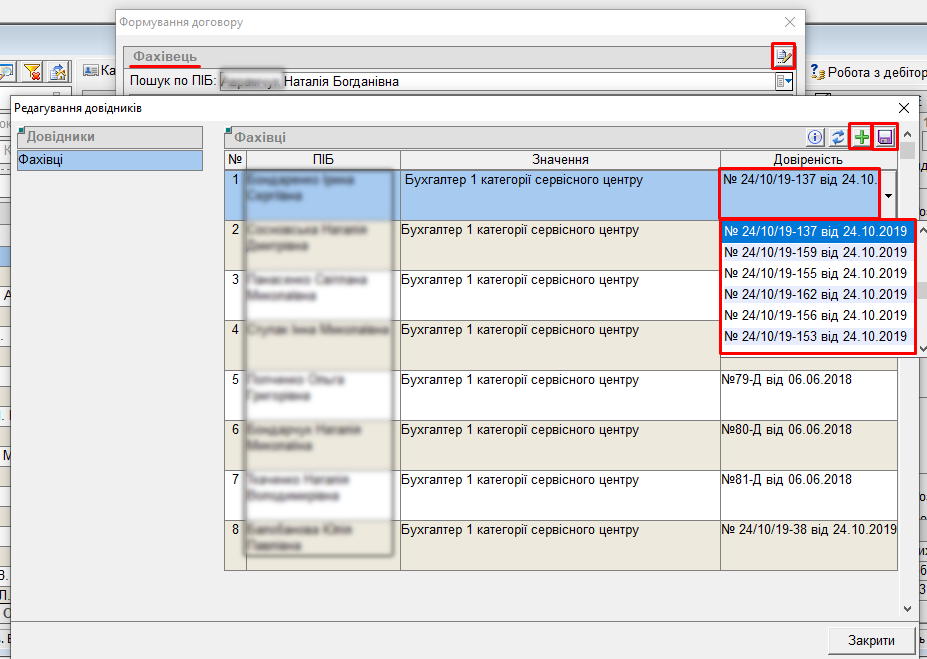Click the Значення column header
The image size is (927, 659).
[560, 160]
